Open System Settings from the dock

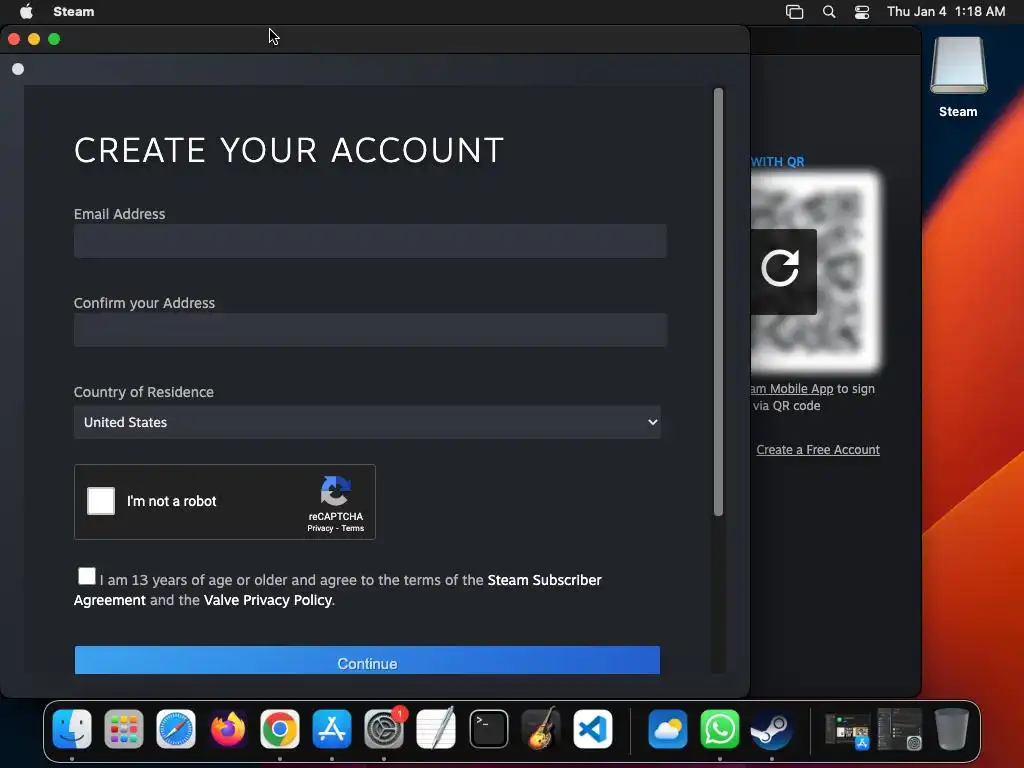(x=384, y=729)
